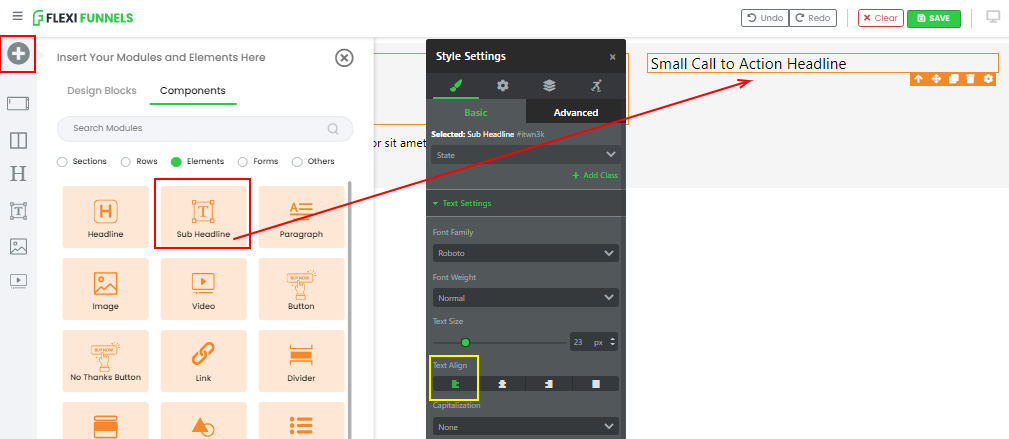Screen dimensions: 1009x439
Task: Choose the Divider element card
Action: tap(301, 361)
